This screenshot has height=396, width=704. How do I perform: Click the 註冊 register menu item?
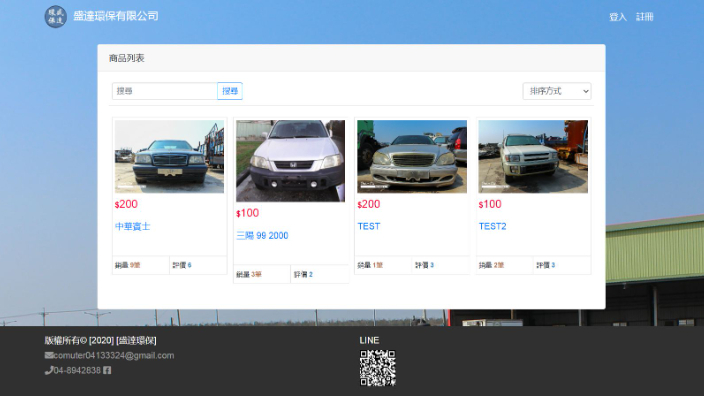[644, 17]
